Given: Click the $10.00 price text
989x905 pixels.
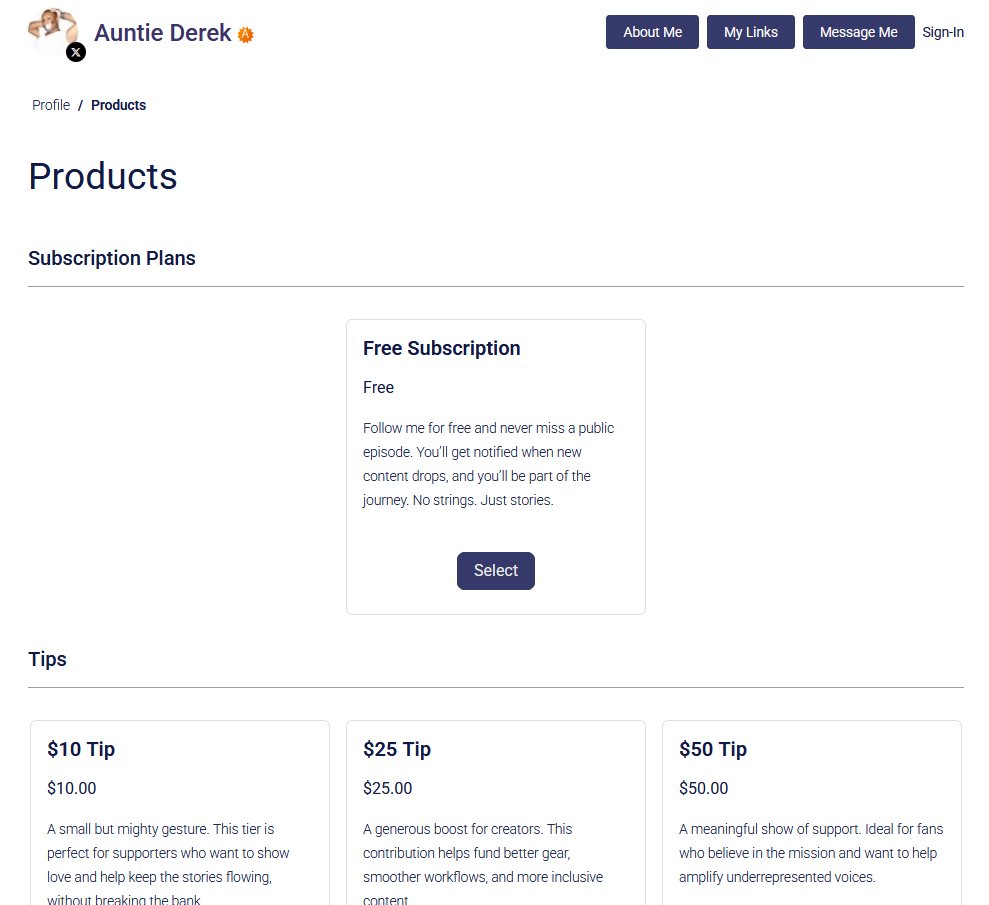Looking at the screenshot, I should click(x=72, y=788).
